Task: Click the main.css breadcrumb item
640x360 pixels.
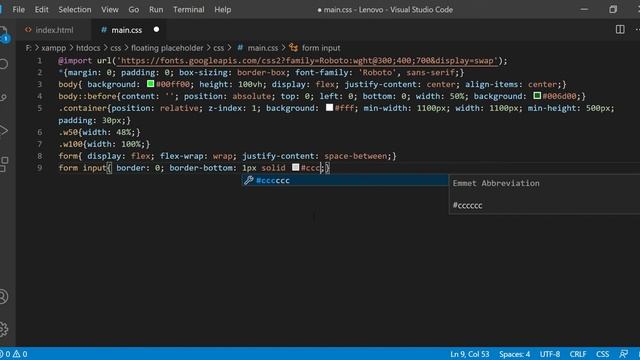Action: pos(262,48)
